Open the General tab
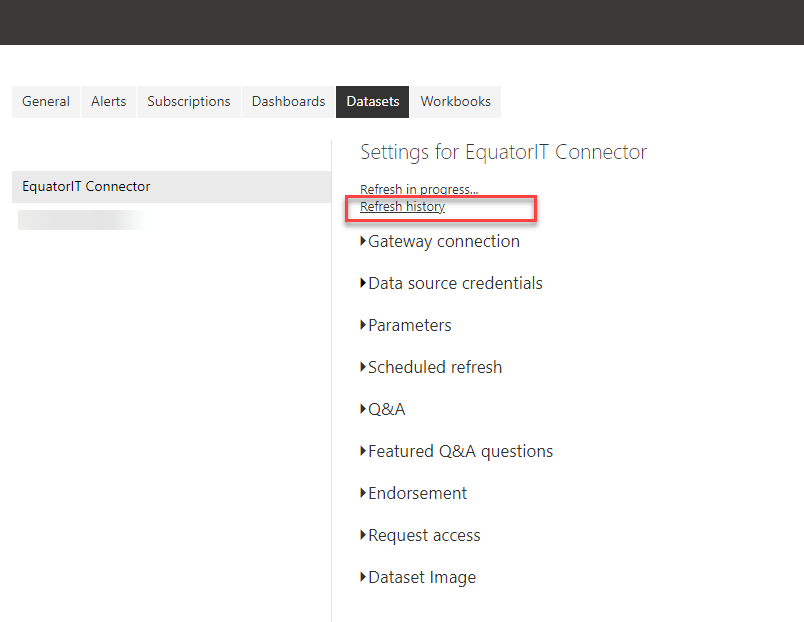The width and height of the screenshot is (804, 622). 46,101
